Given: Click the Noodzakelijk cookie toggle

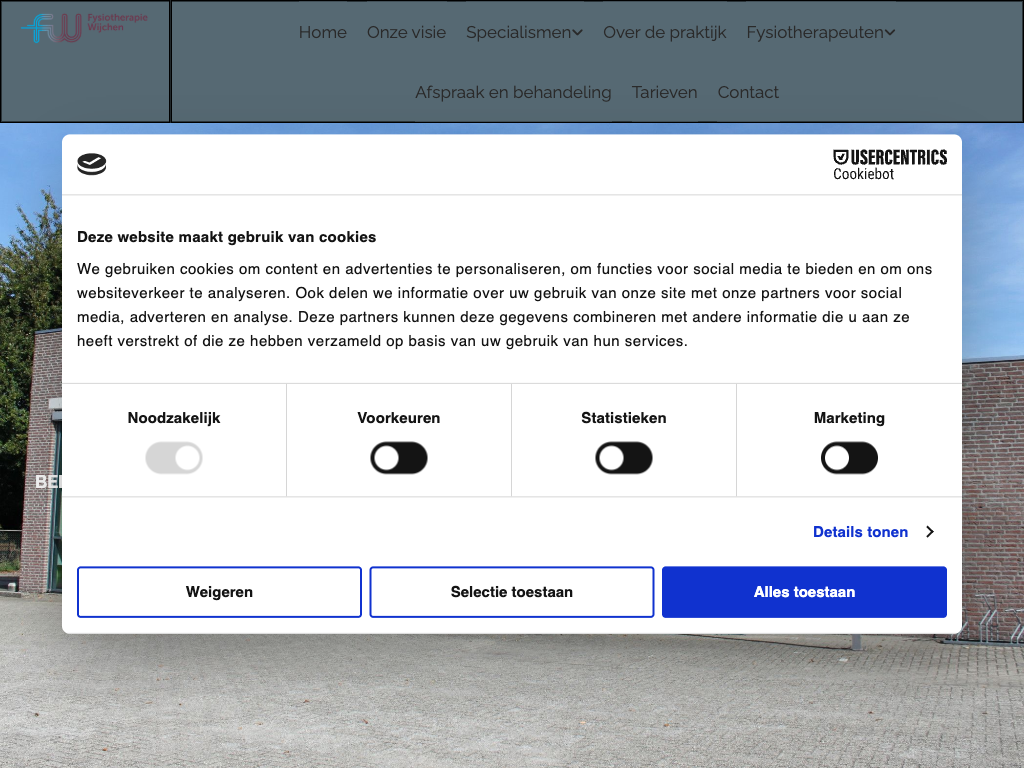Looking at the screenshot, I should pyautogui.click(x=174, y=459).
